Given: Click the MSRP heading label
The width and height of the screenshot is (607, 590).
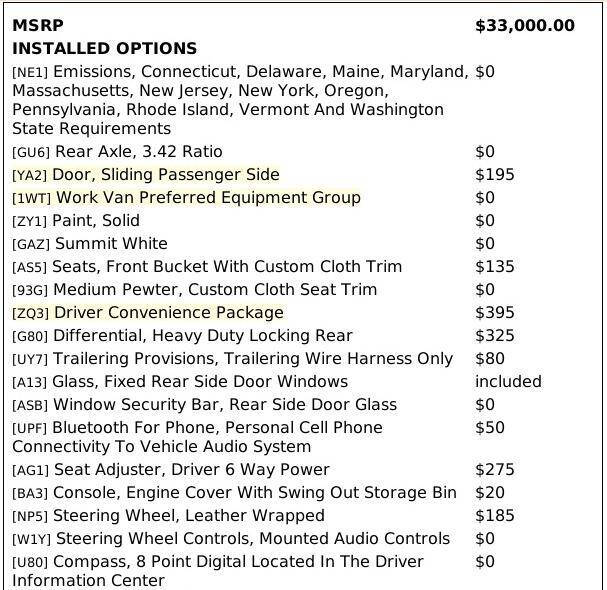Looking at the screenshot, I should click(x=38, y=26).
